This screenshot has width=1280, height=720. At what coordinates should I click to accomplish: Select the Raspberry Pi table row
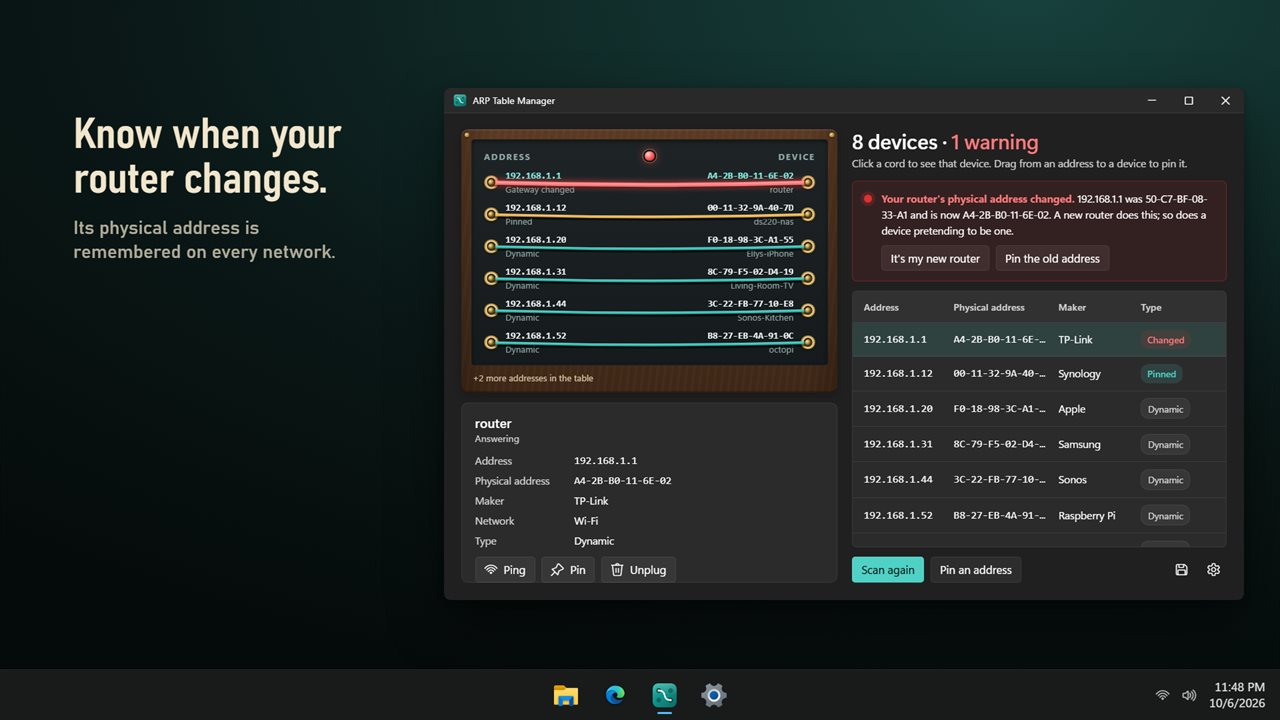click(1039, 516)
